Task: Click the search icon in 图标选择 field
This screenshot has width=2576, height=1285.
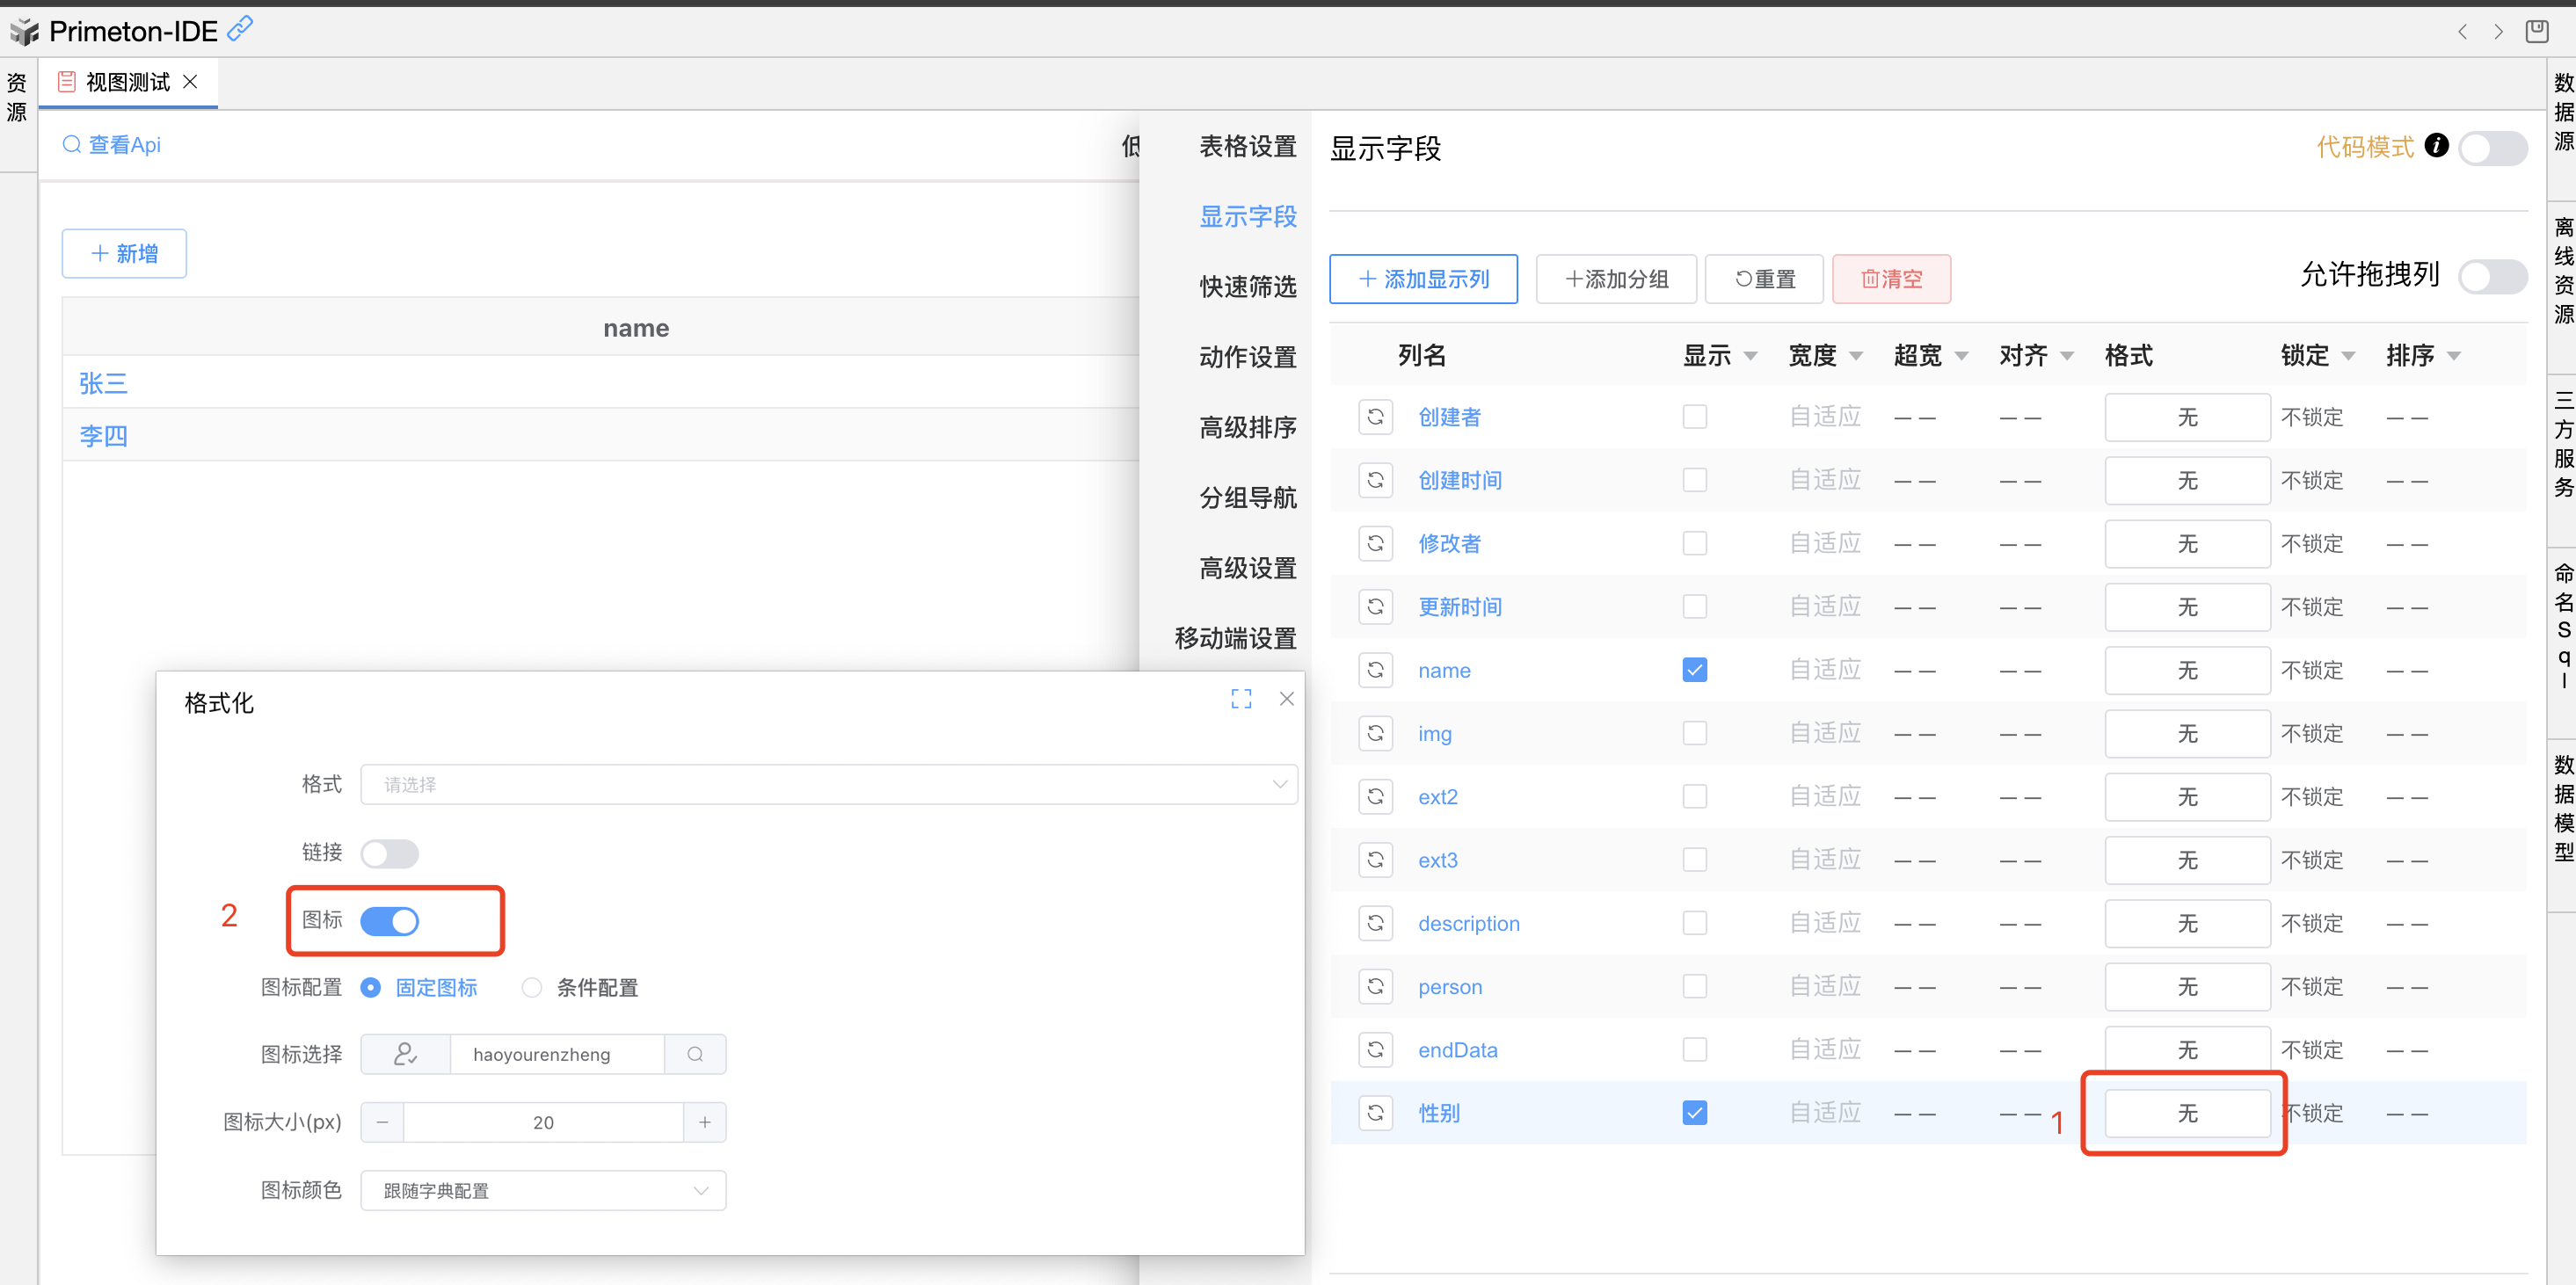Action: tap(695, 1054)
